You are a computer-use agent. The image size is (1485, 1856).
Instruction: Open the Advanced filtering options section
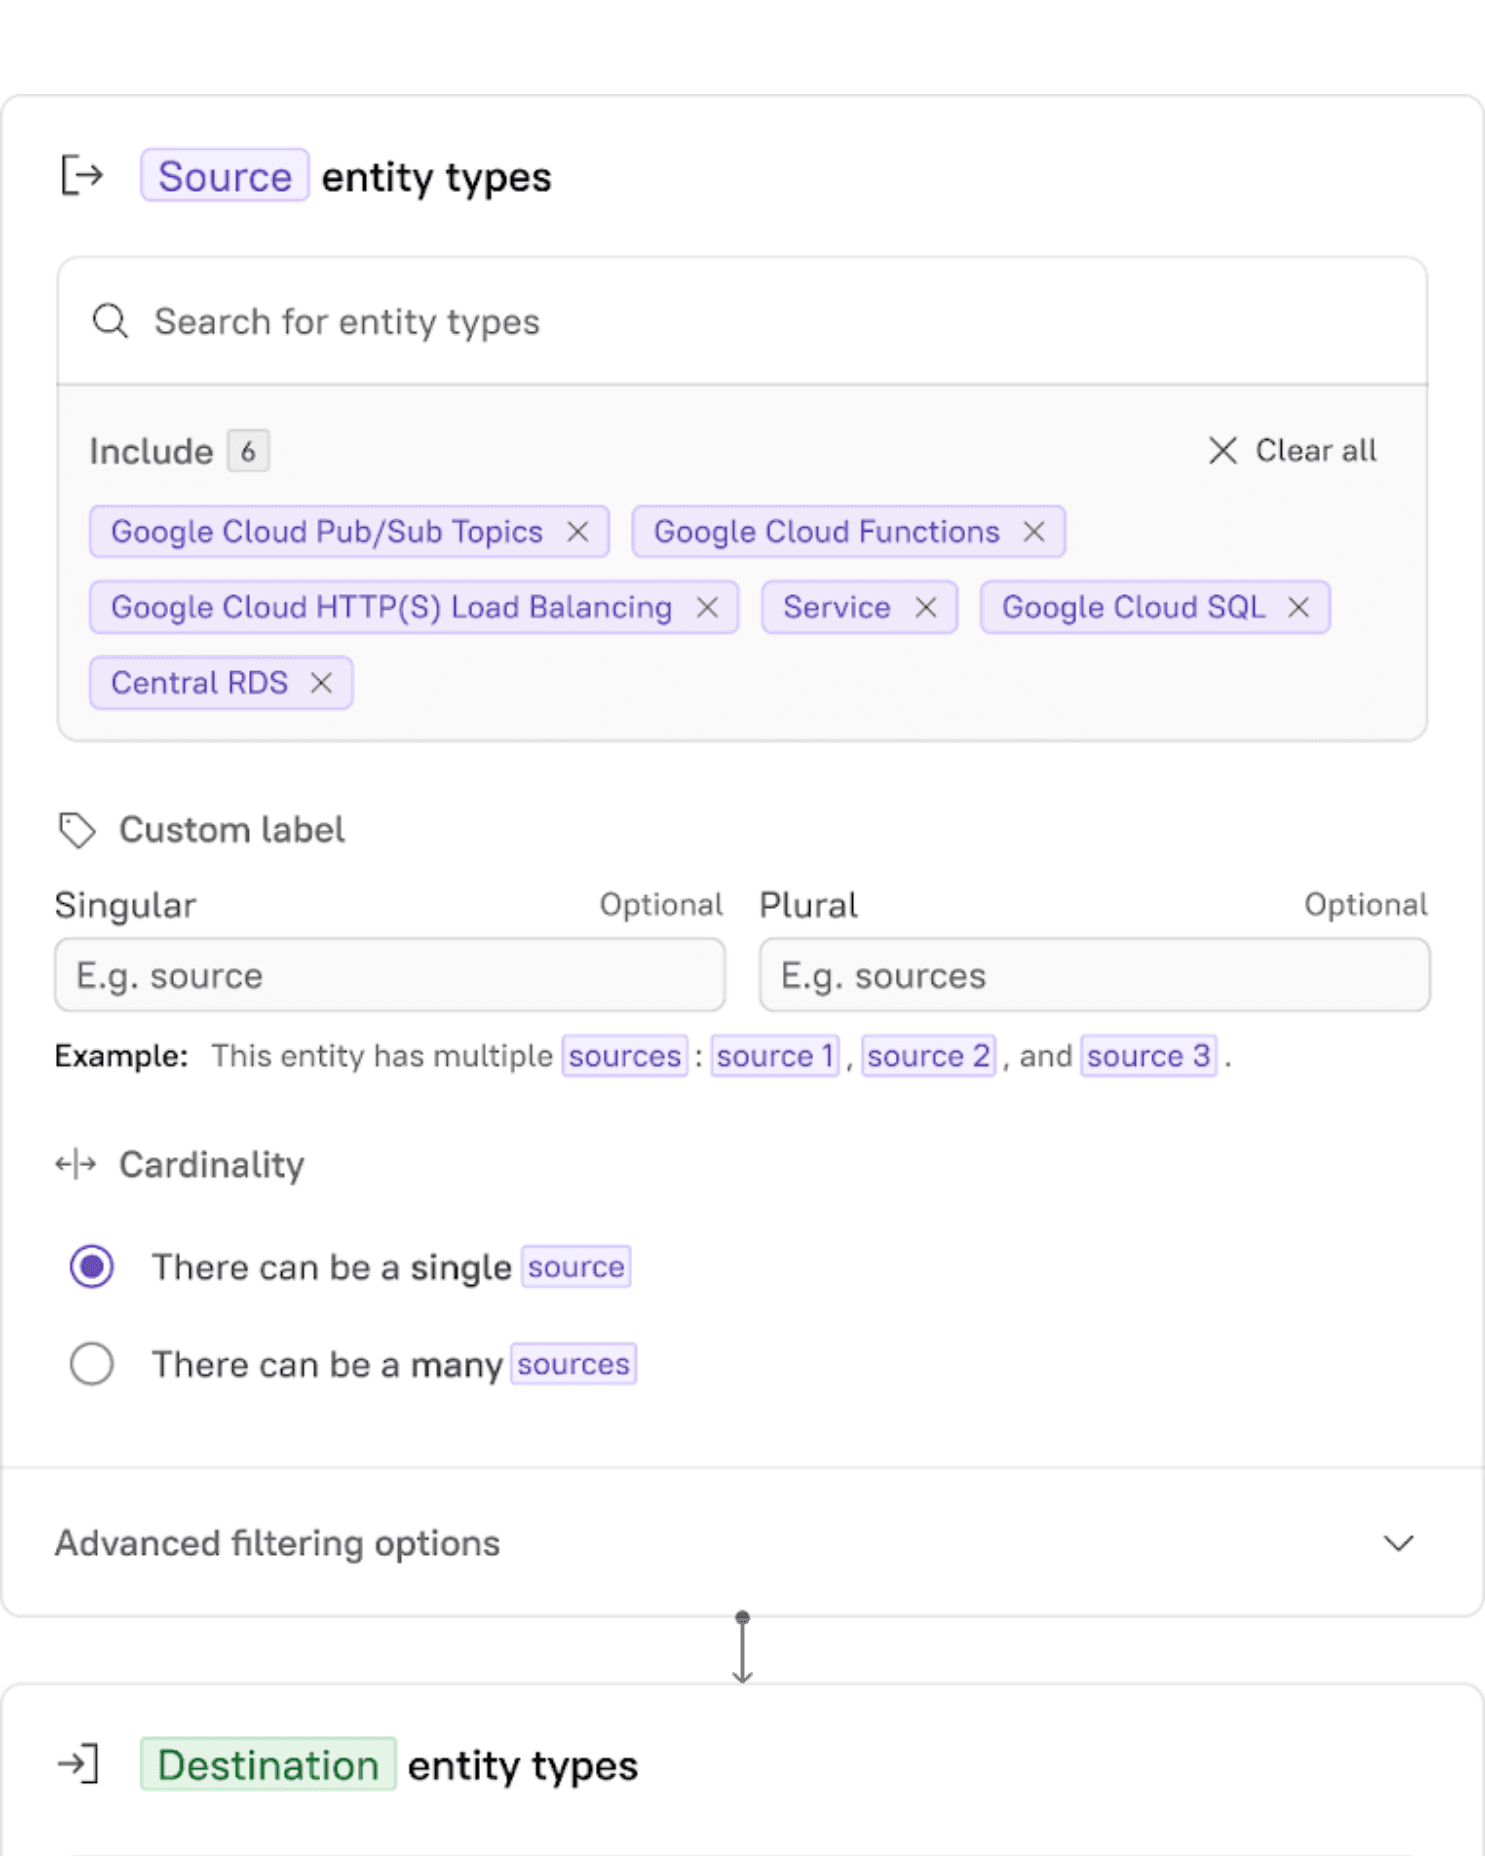277,1543
